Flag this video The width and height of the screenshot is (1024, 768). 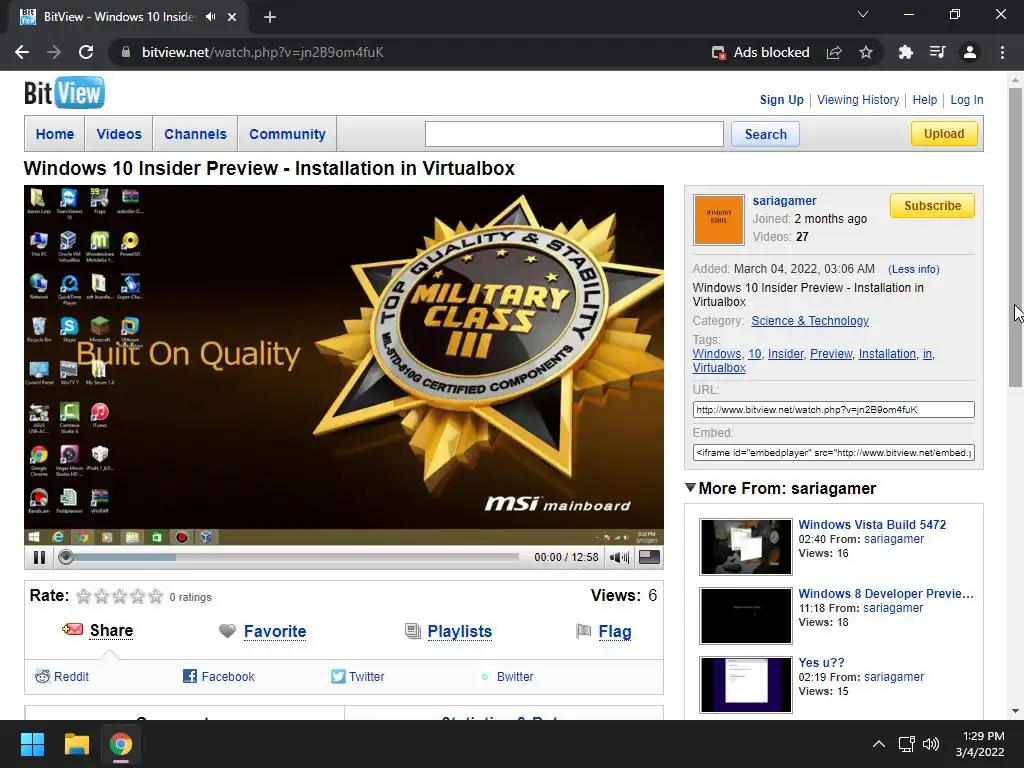[615, 632]
